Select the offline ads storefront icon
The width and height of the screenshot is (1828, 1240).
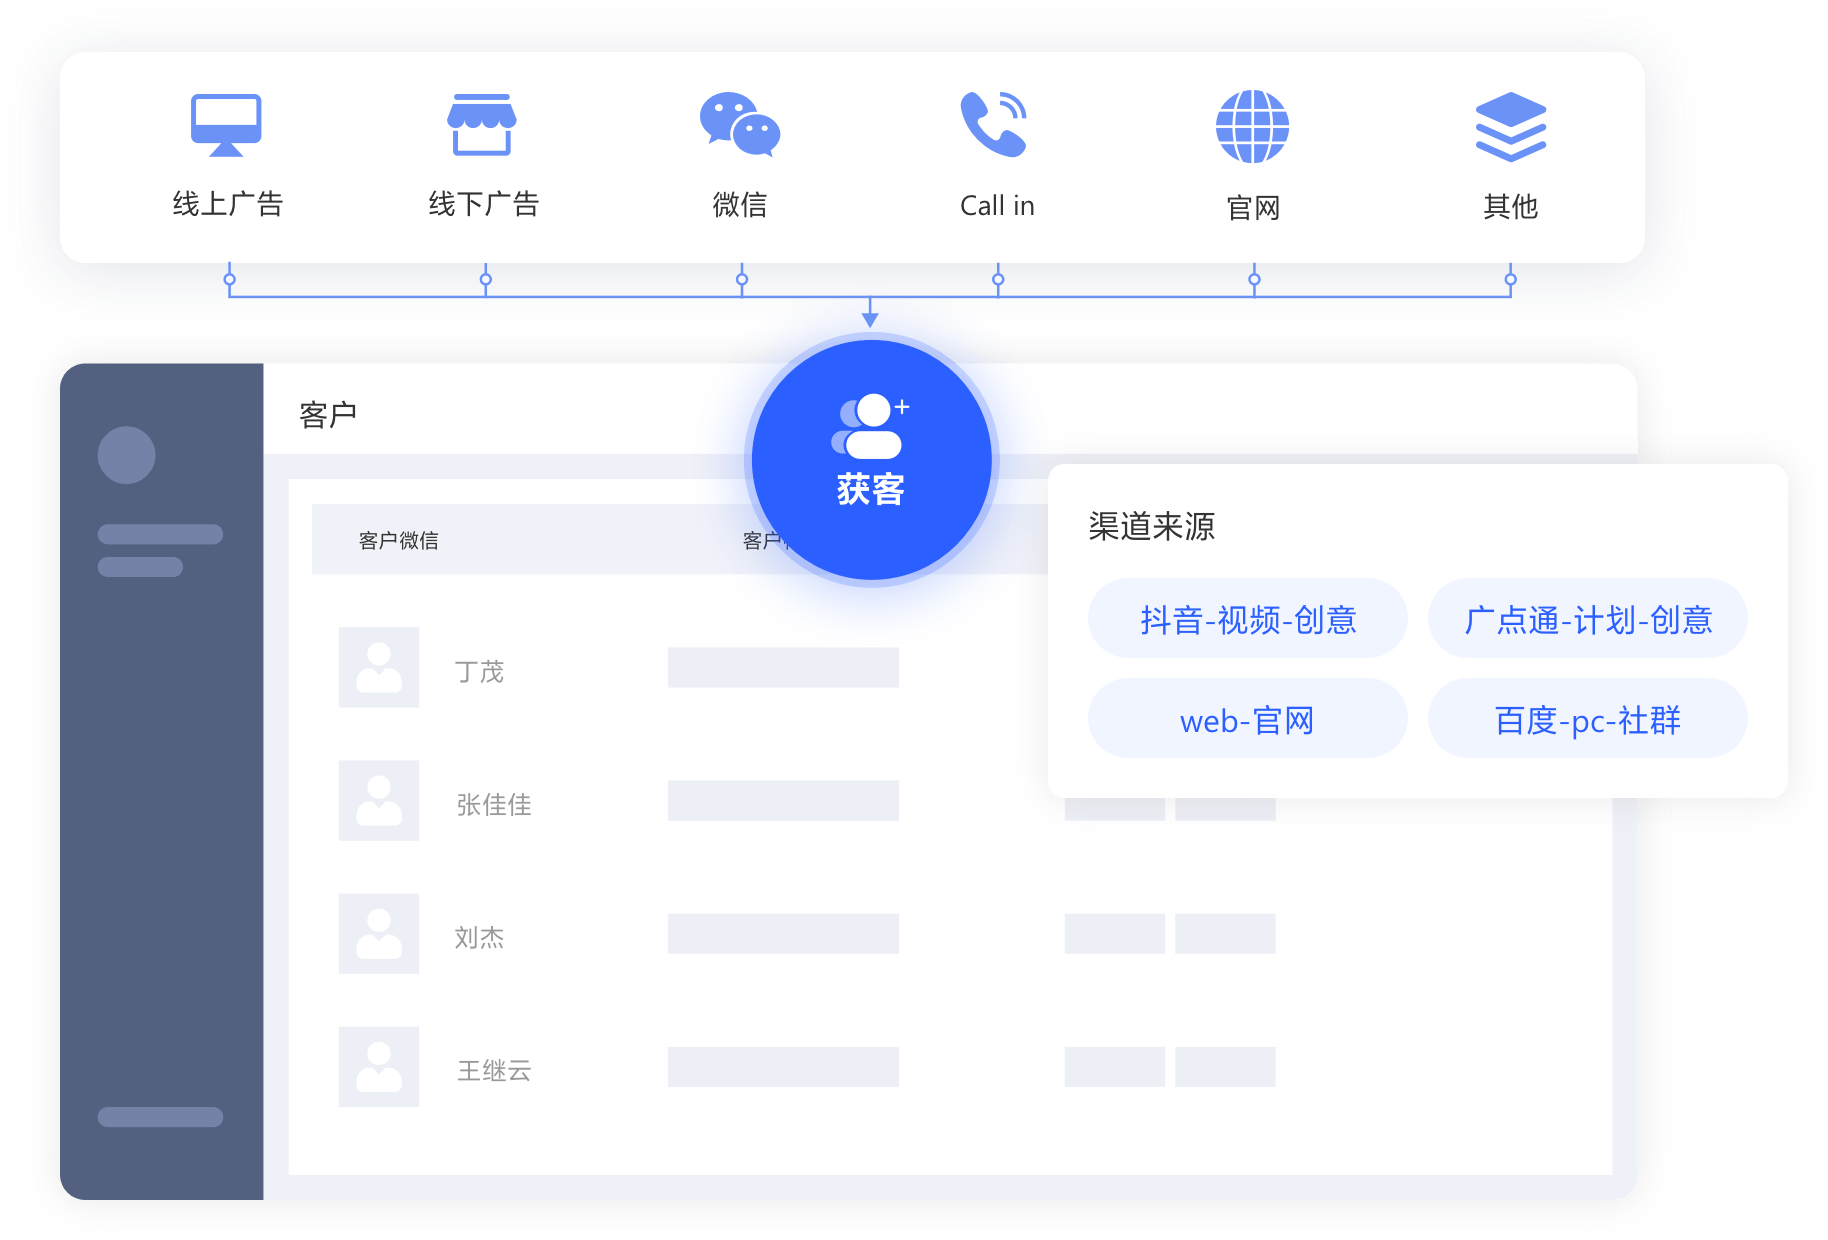482,125
